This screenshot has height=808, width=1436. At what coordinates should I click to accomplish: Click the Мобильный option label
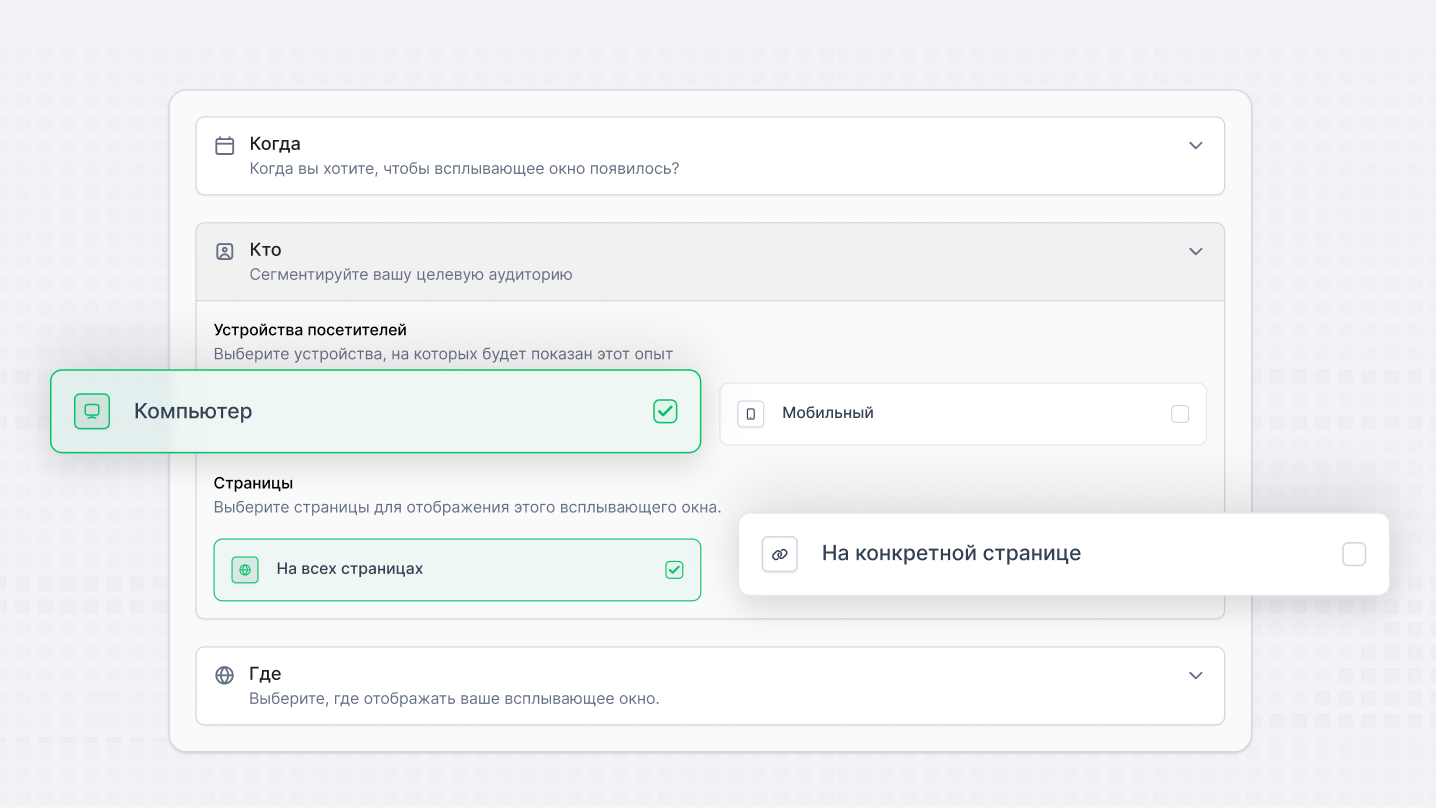[x=828, y=413]
